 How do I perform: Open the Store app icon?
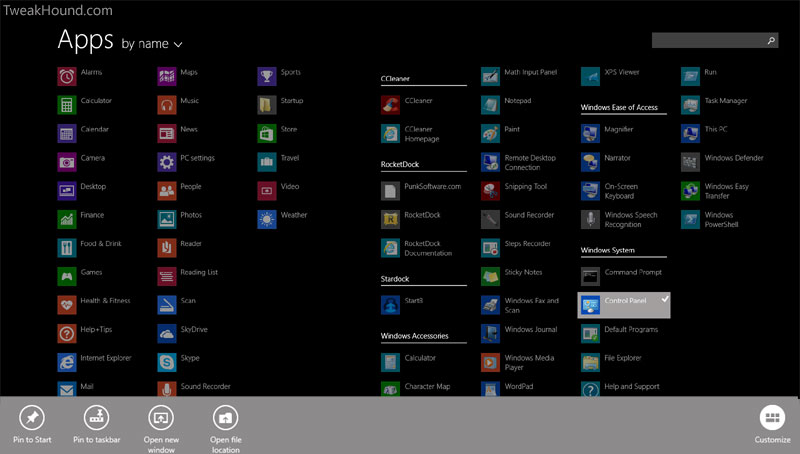[x=267, y=134]
